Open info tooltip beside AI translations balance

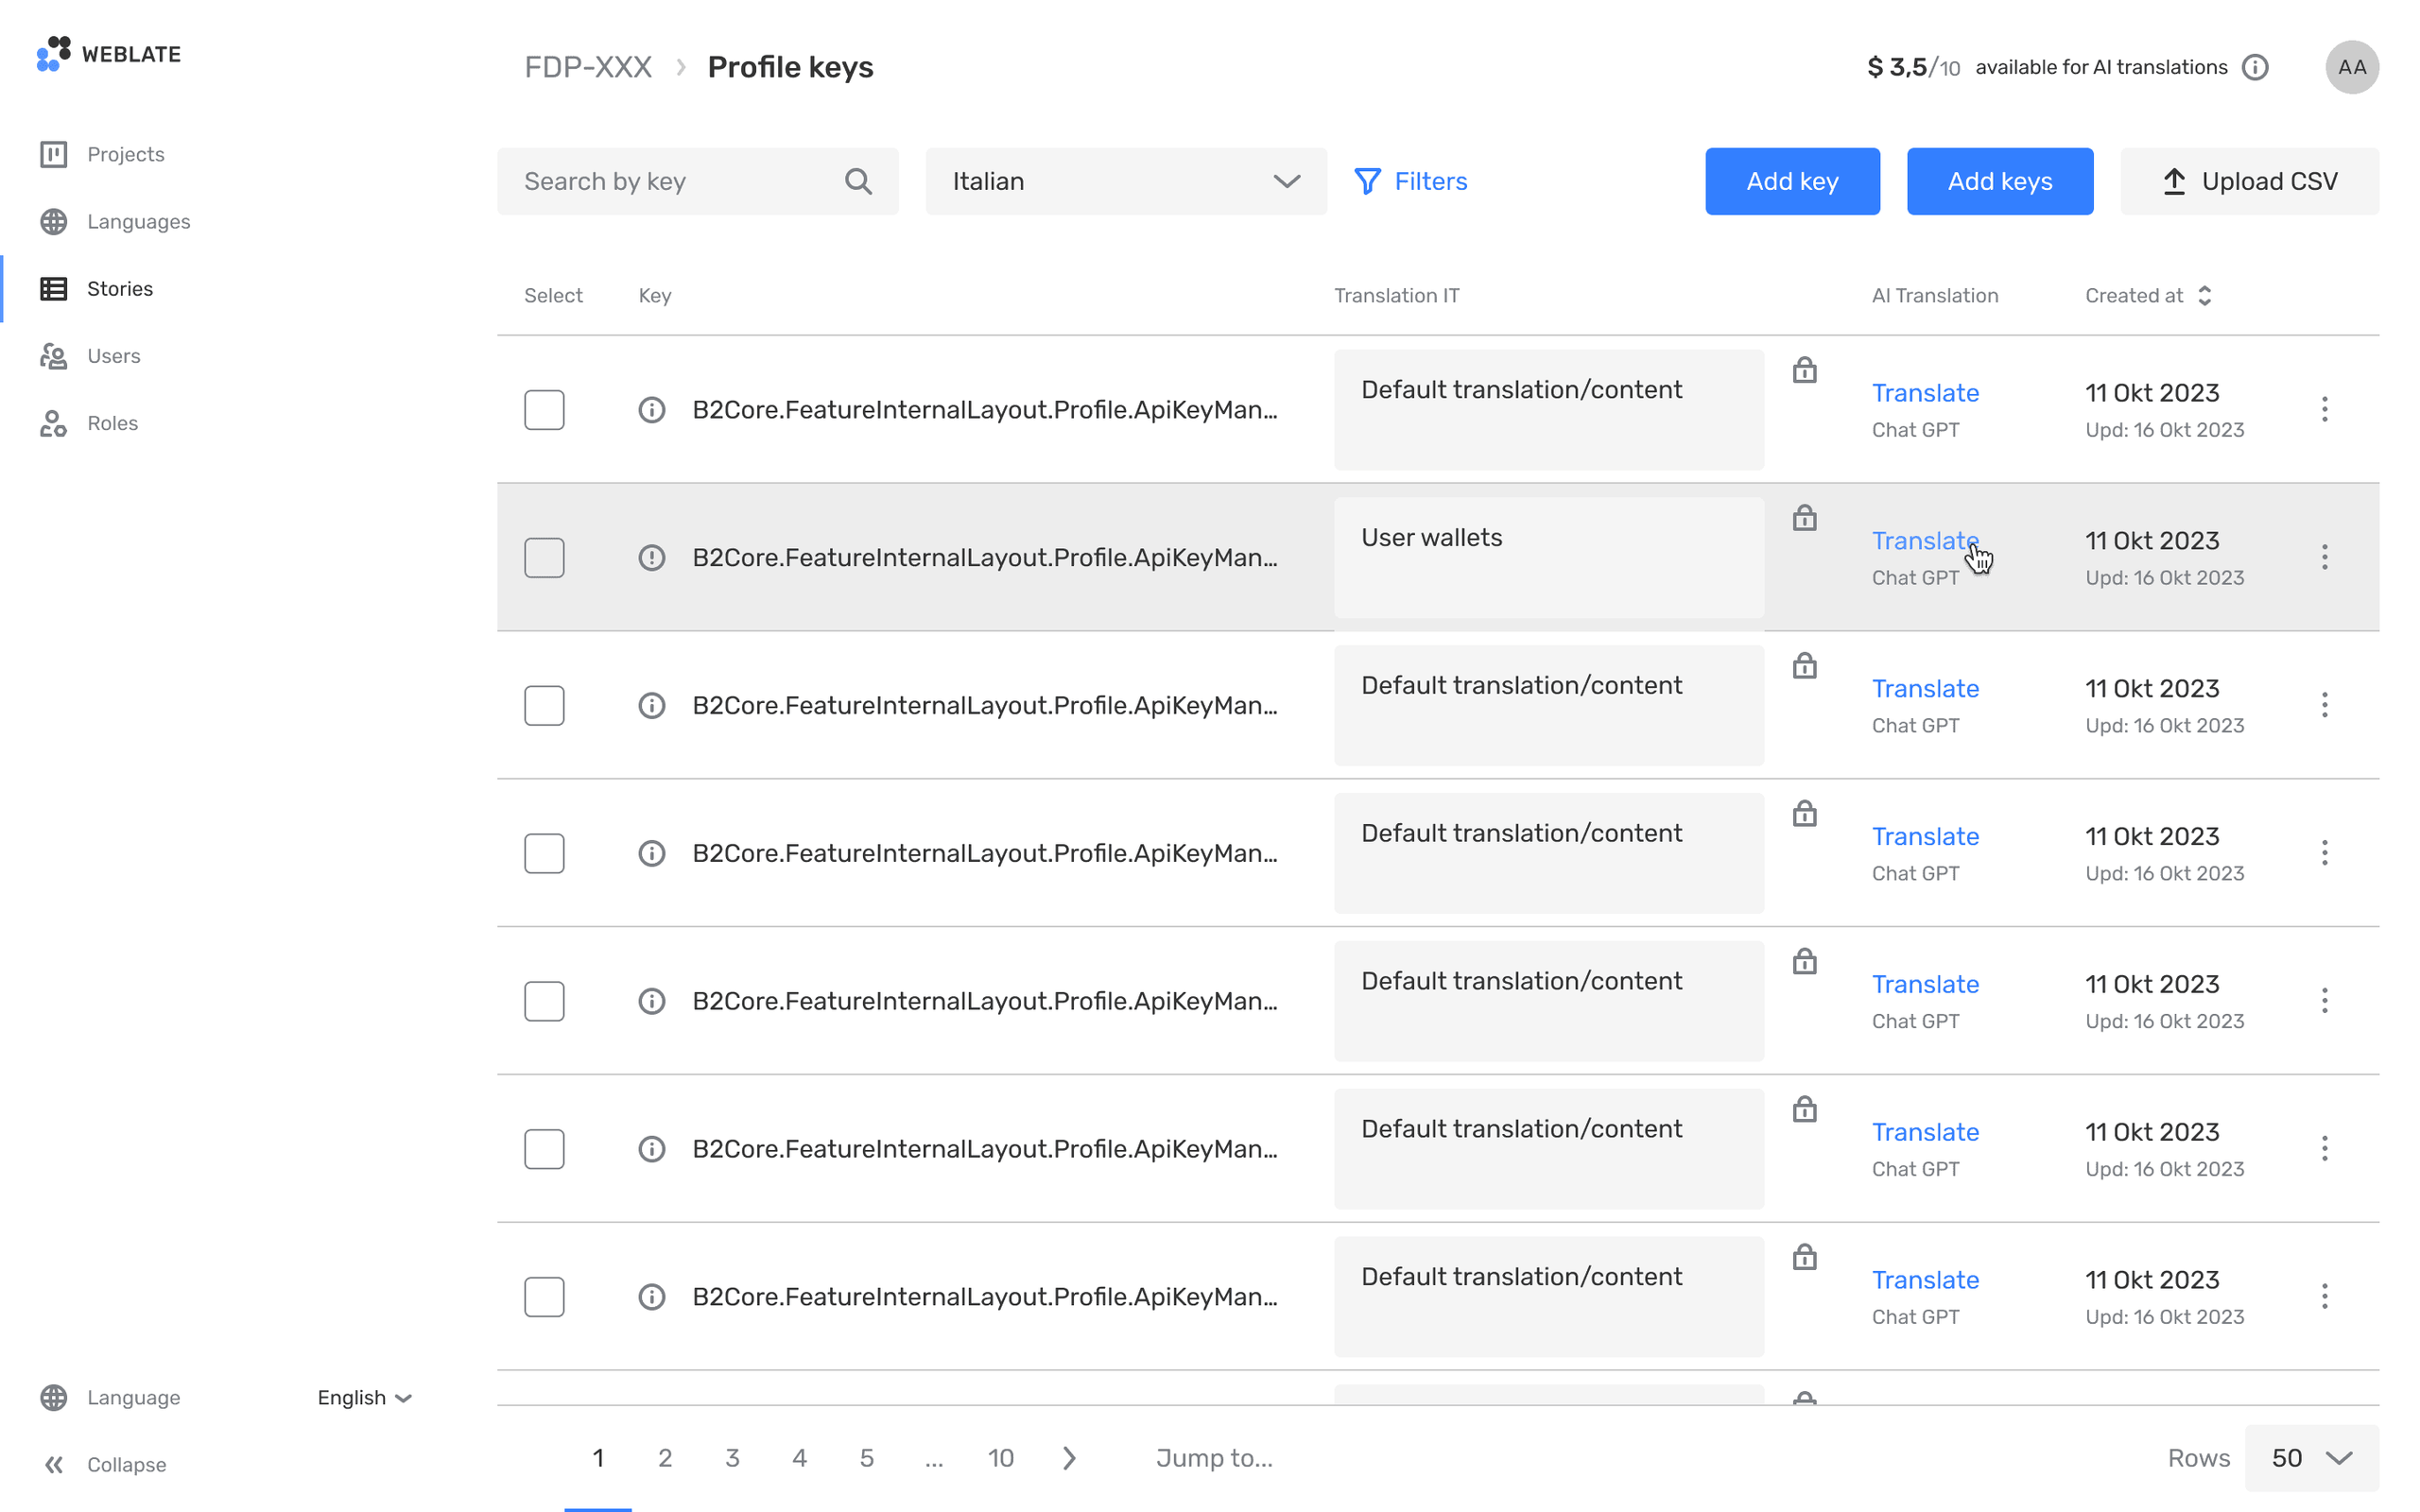[2255, 67]
